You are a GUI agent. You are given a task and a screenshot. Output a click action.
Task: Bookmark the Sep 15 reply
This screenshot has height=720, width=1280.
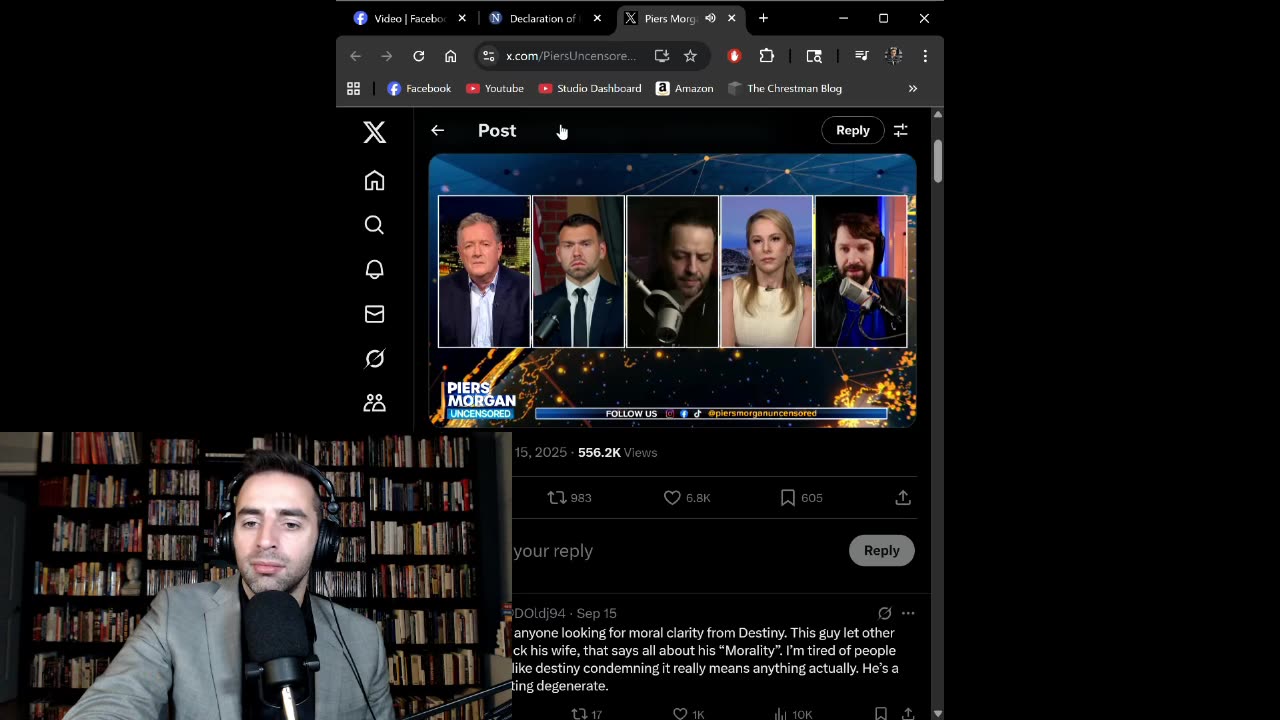(881, 714)
